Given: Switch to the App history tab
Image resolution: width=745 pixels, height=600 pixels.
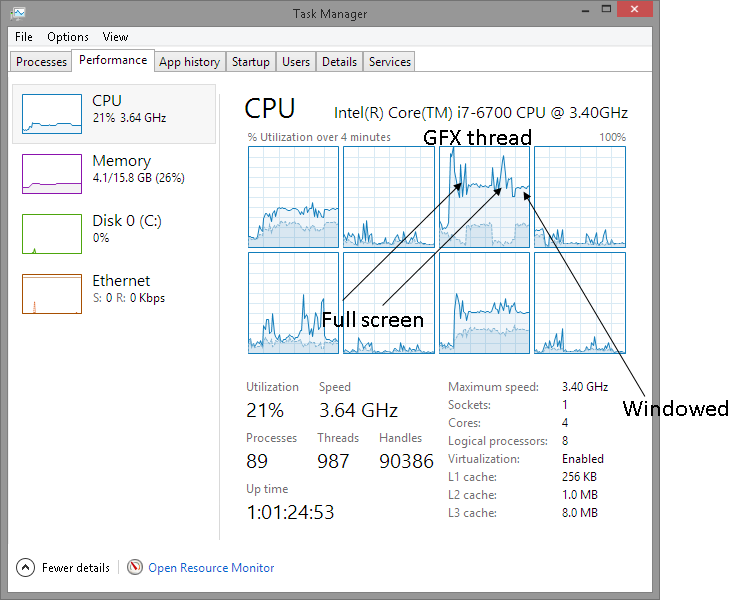Looking at the screenshot, I should click(x=190, y=62).
